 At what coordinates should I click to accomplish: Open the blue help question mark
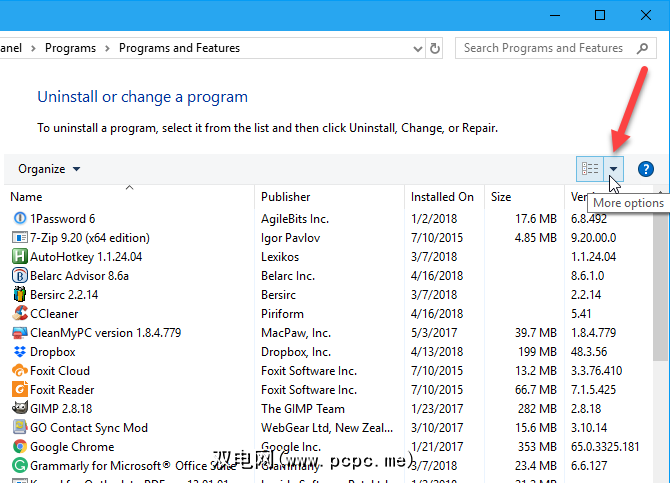645,169
